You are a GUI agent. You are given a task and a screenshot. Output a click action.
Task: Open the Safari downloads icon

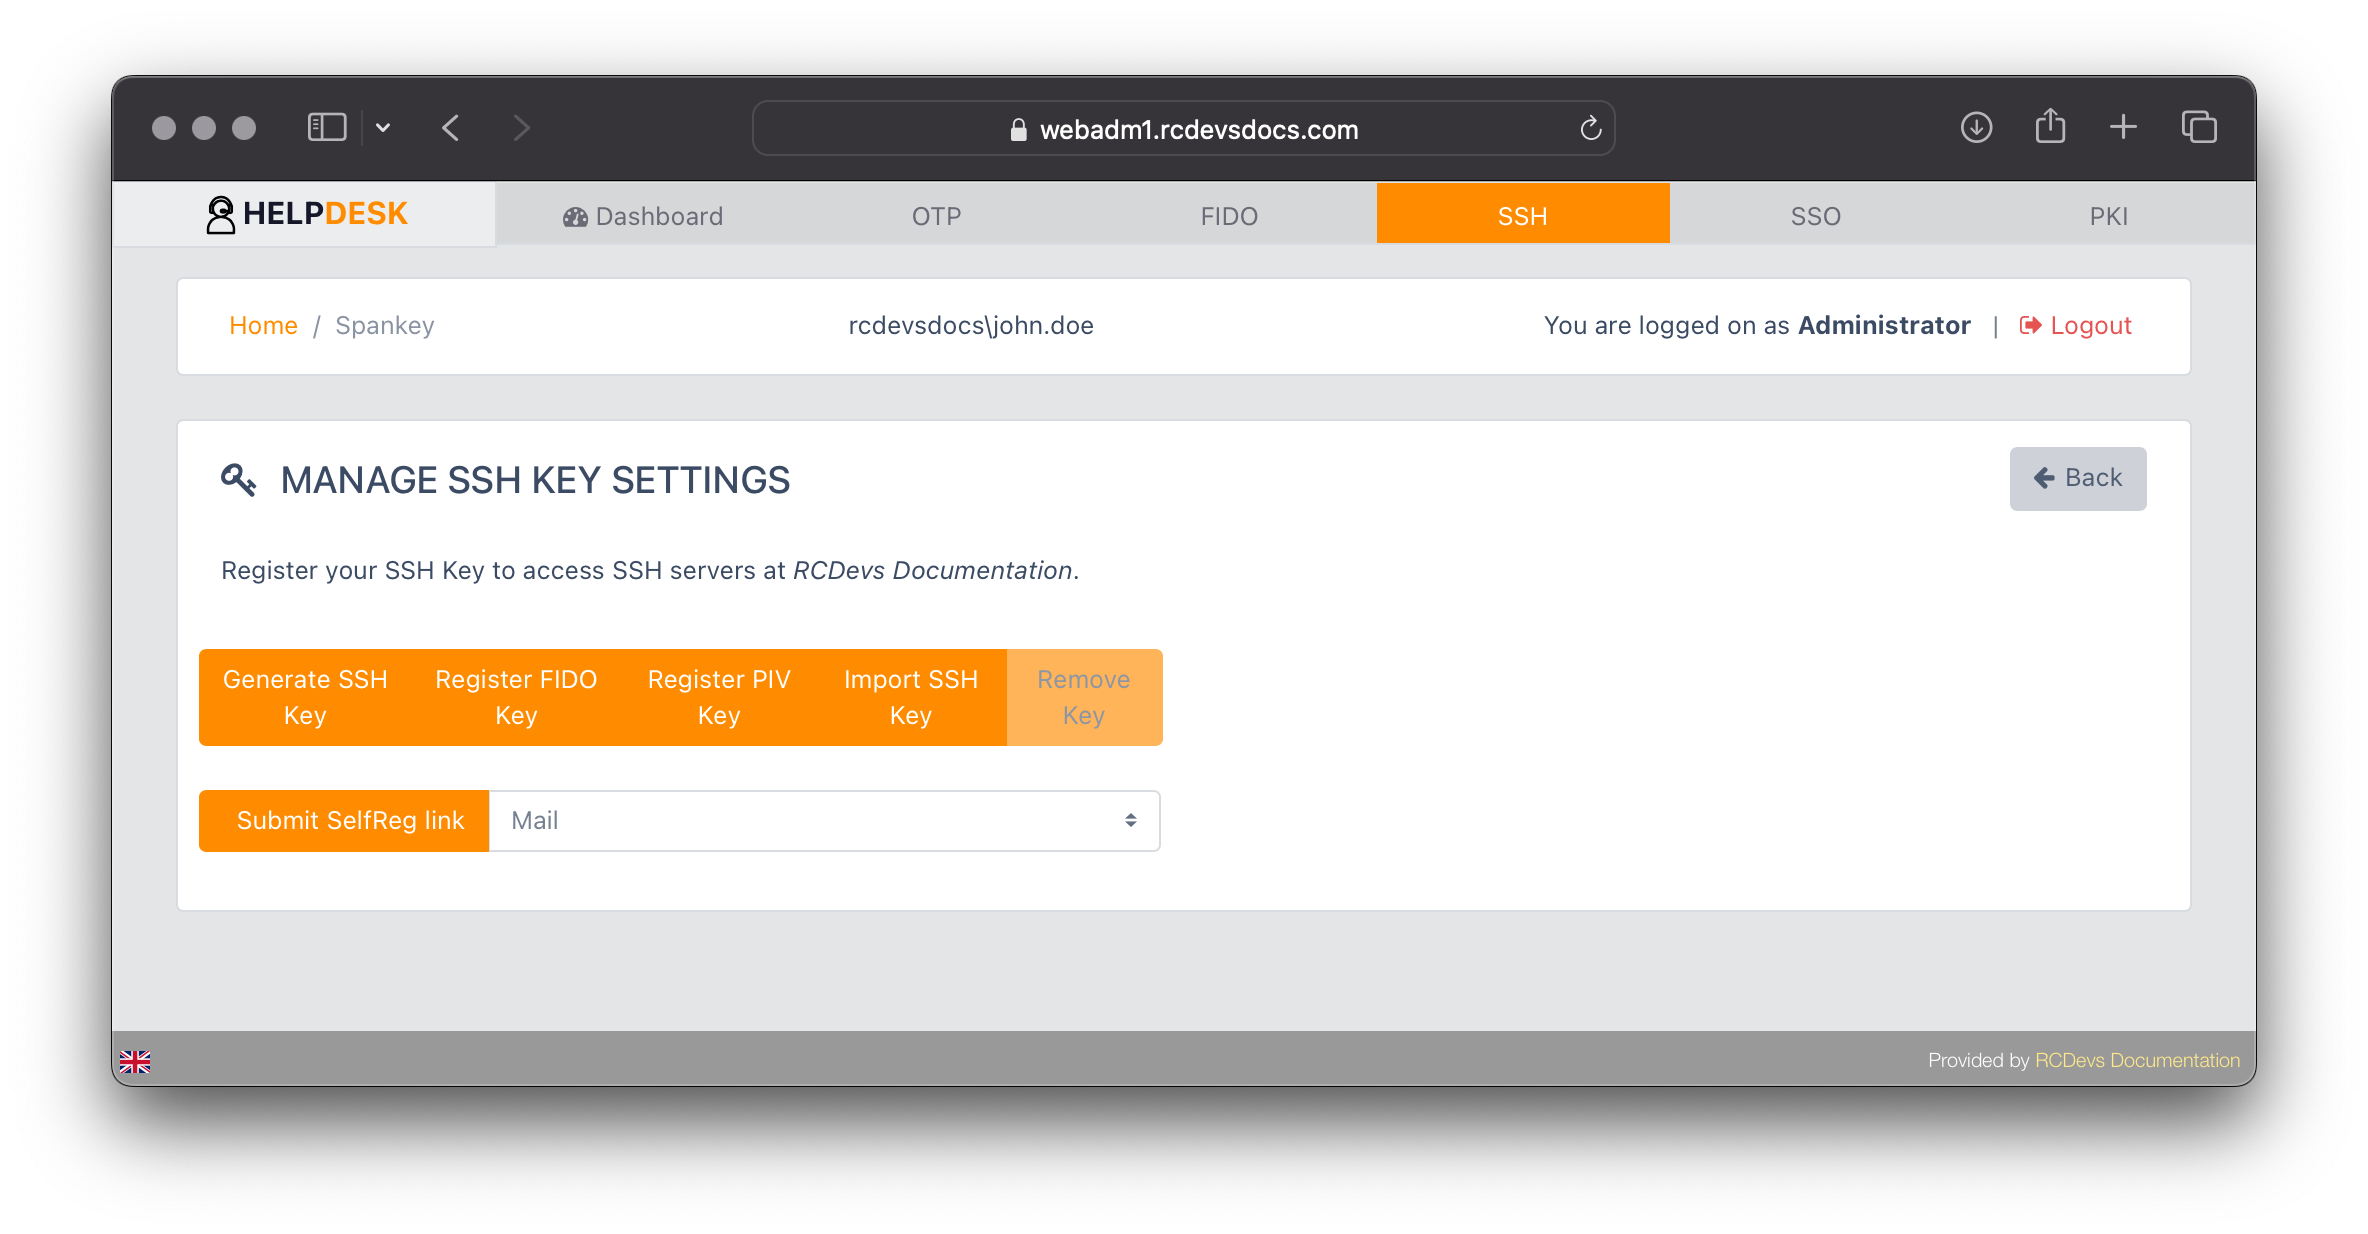click(x=1976, y=128)
